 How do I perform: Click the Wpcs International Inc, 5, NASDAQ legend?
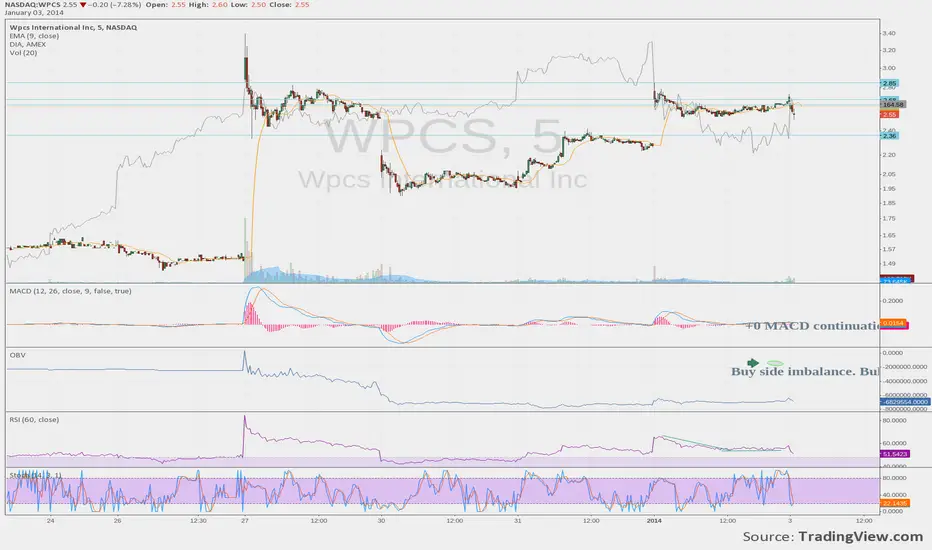73,27
